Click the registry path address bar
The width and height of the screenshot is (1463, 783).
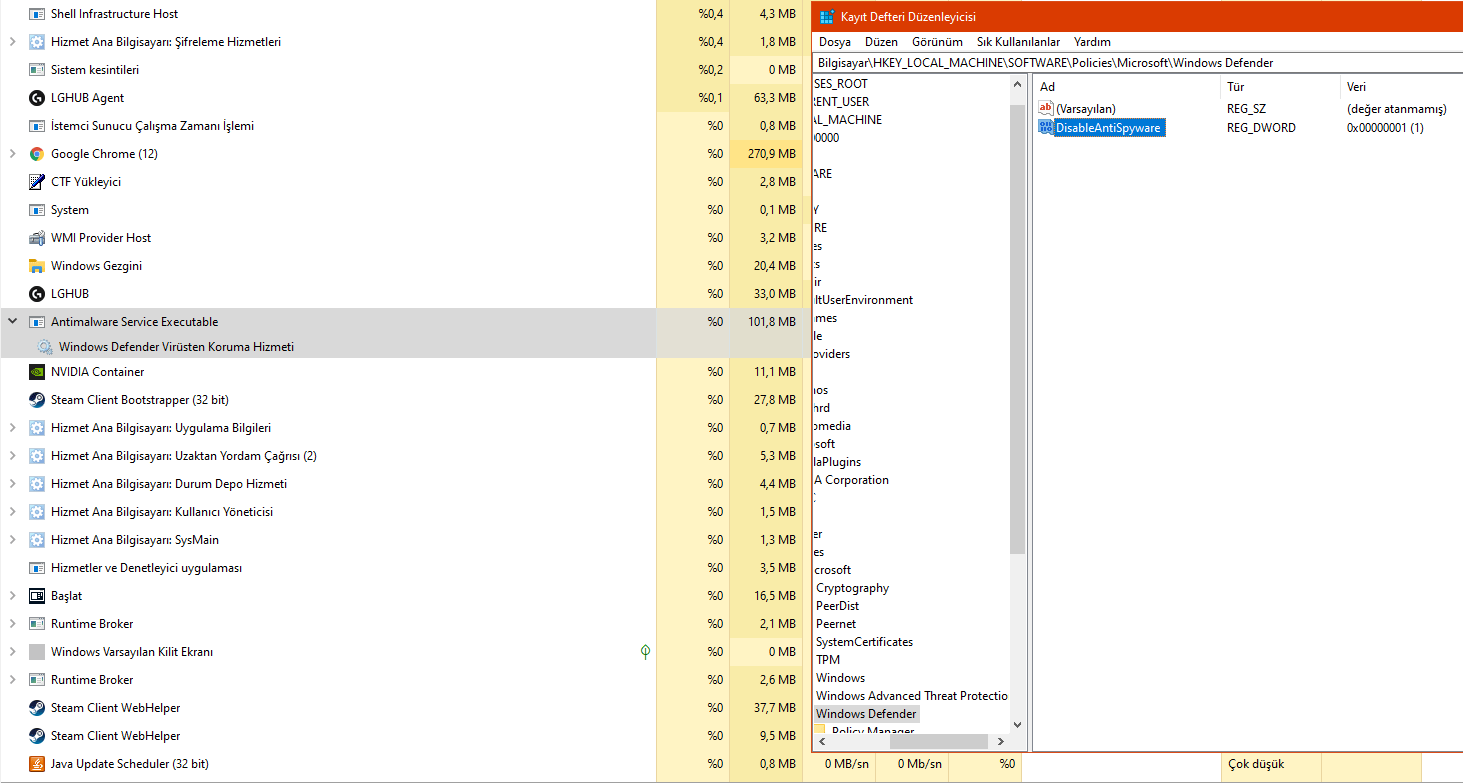point(1138,62)
